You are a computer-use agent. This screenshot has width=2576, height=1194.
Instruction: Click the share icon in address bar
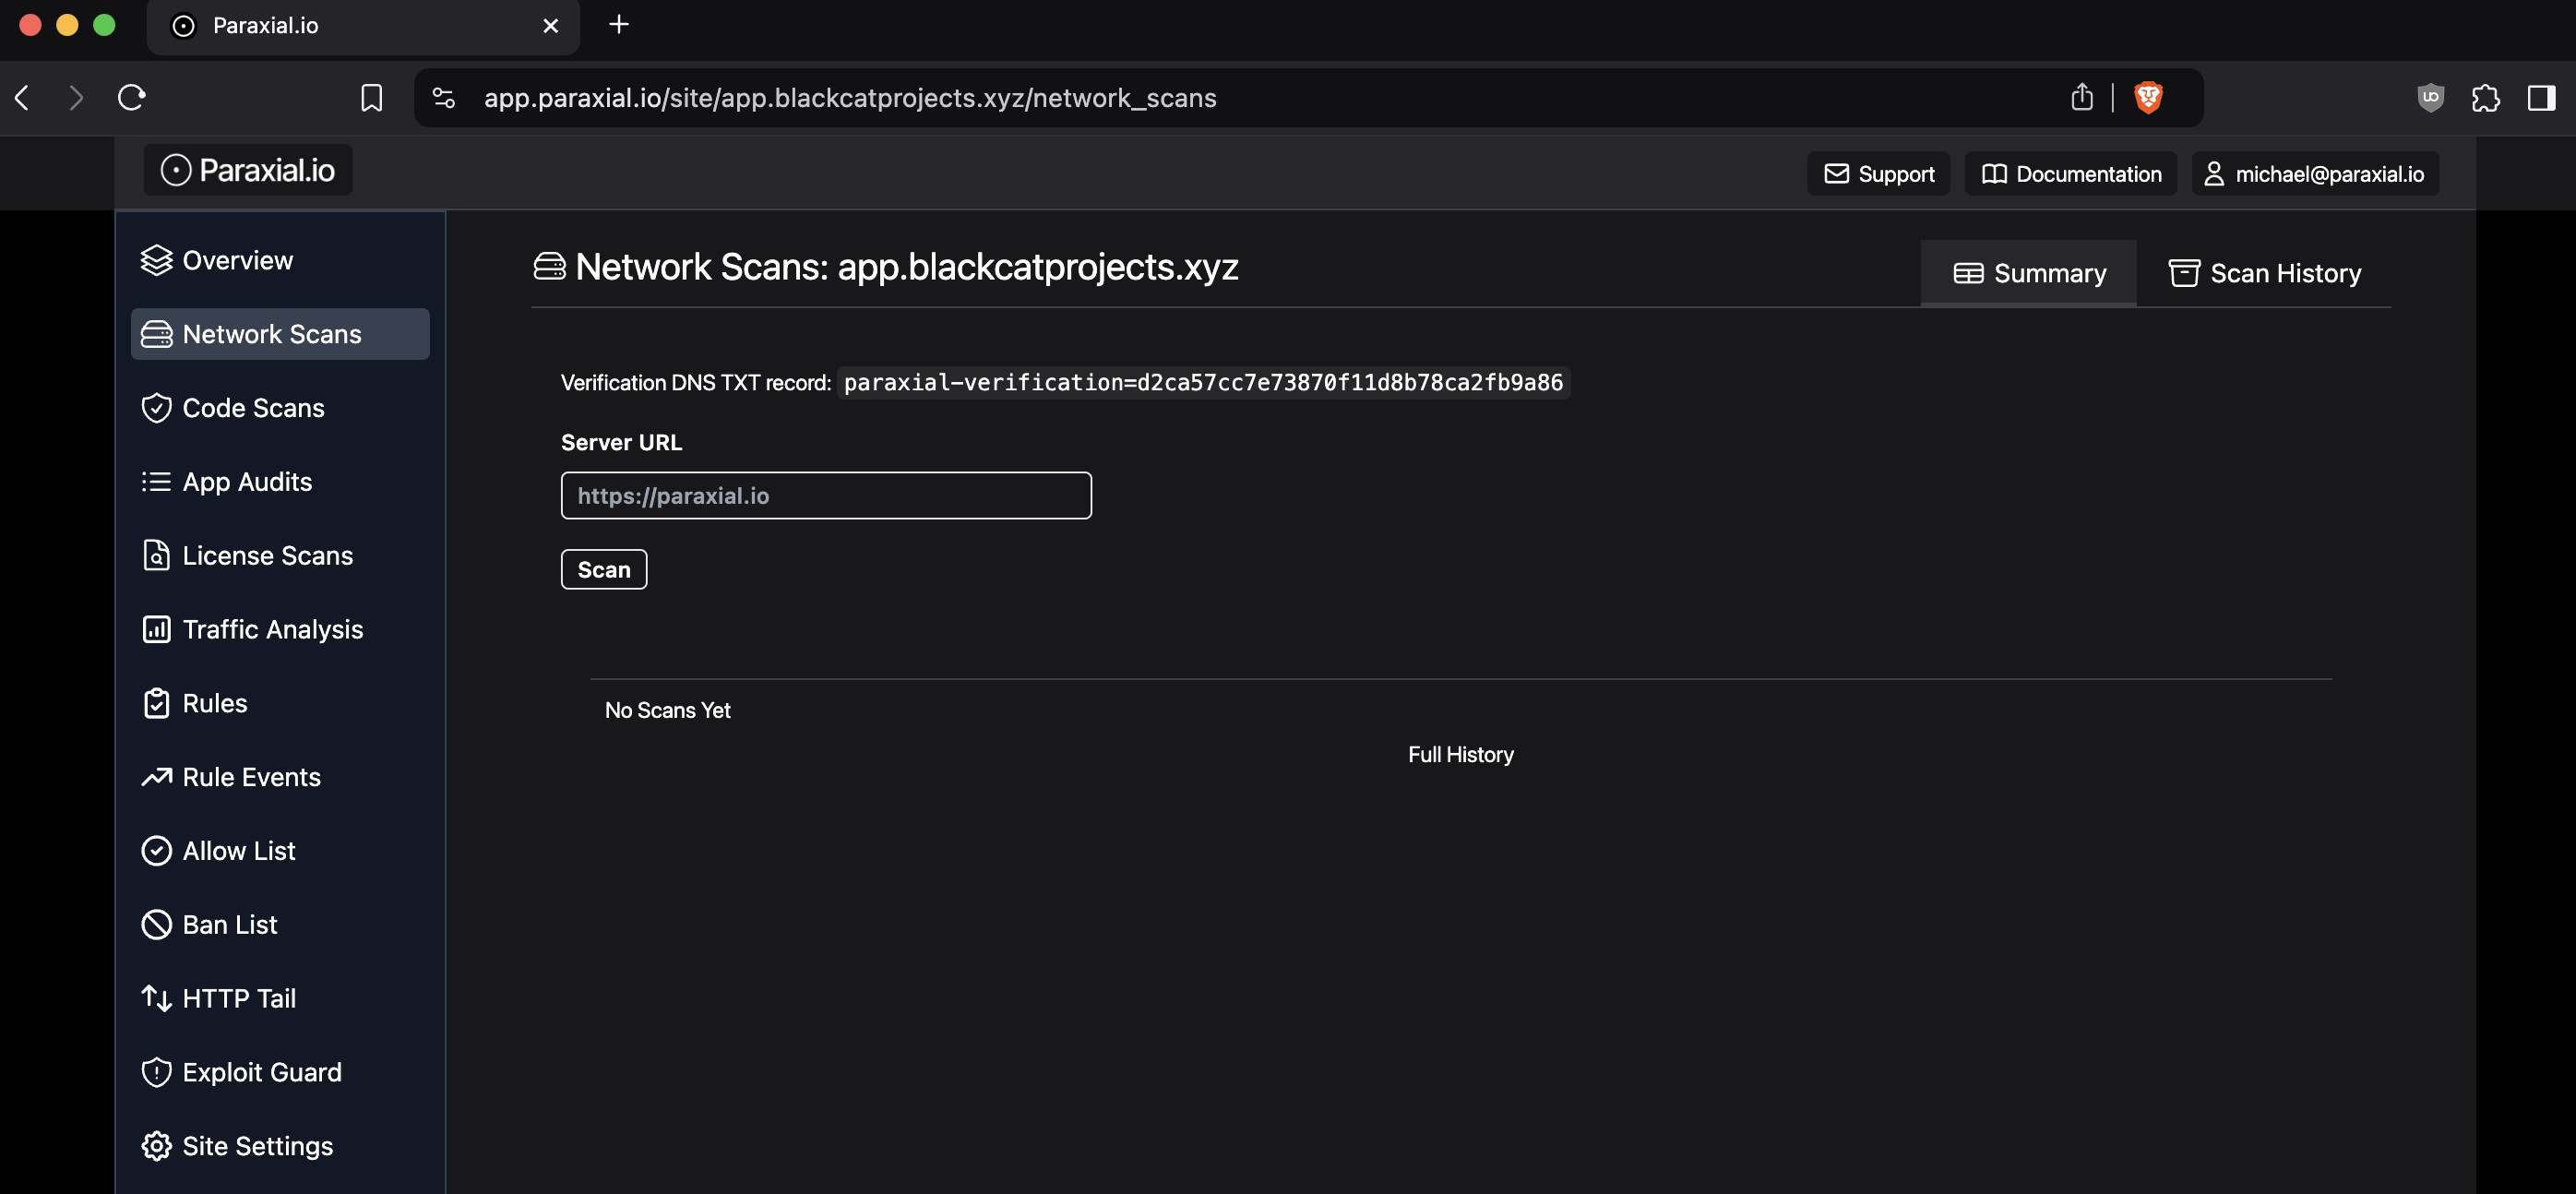tap(2081, 97)
